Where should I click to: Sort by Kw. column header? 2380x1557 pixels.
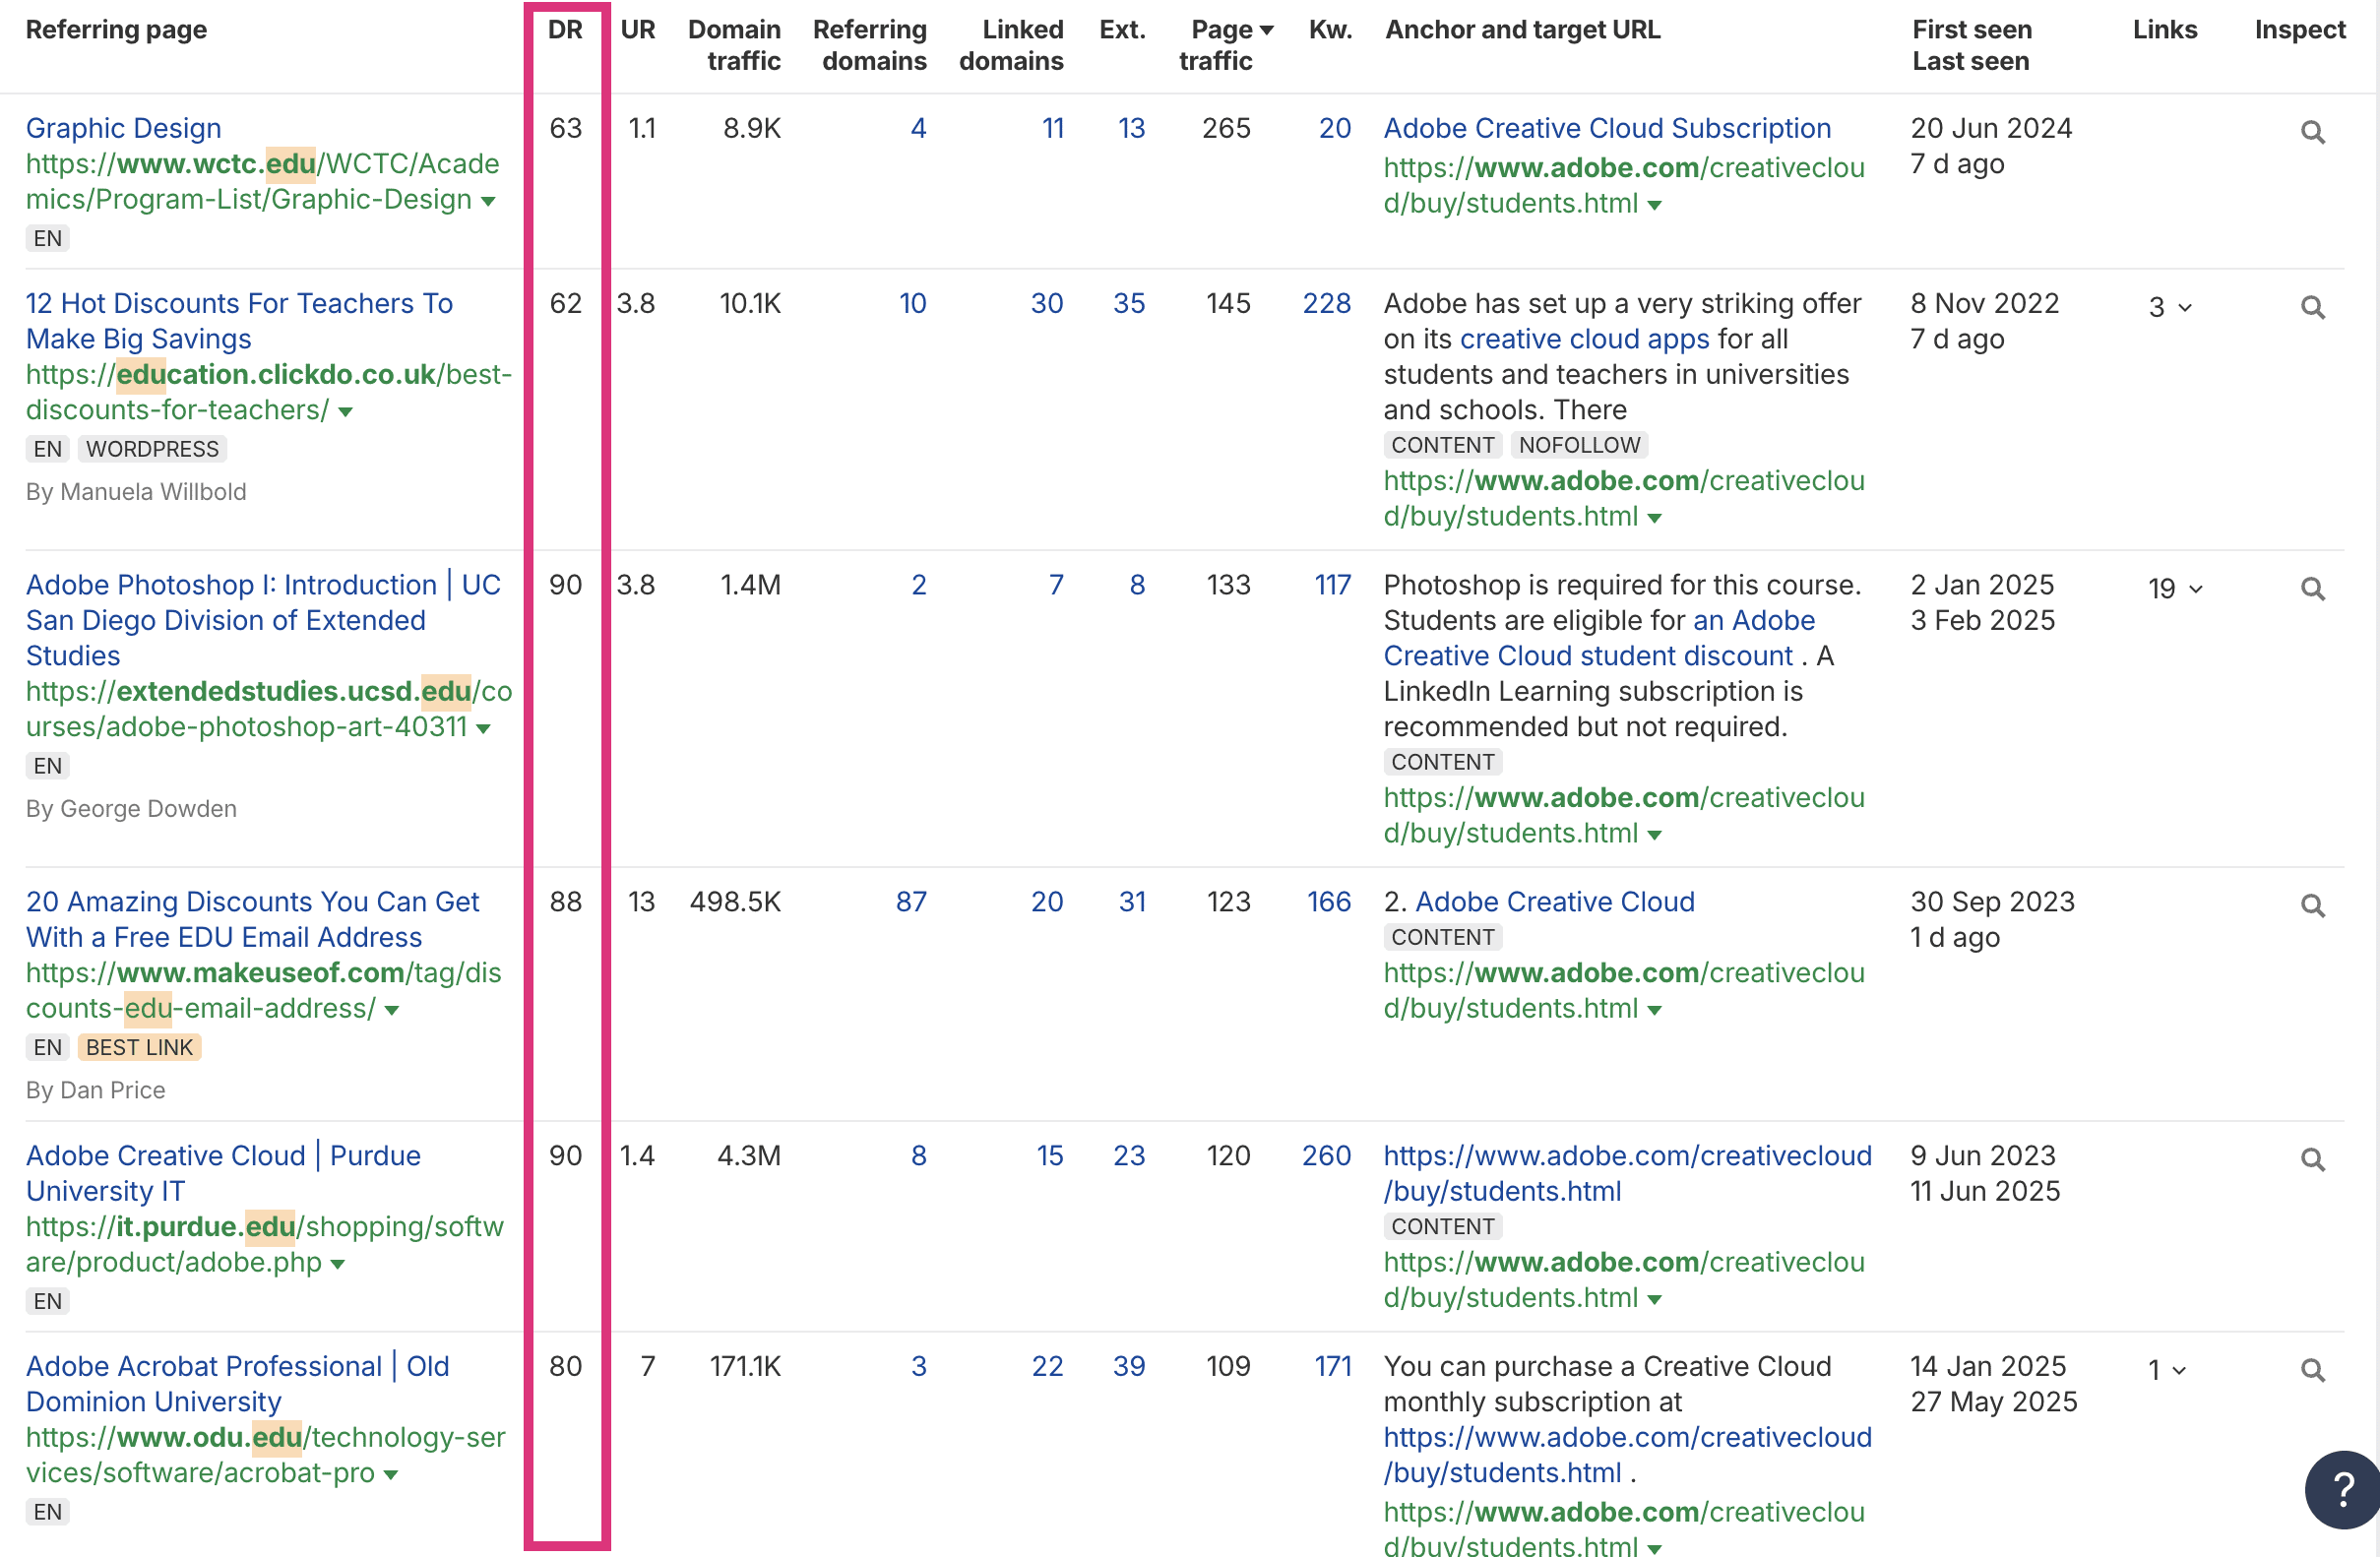[x=1330, y=30]
